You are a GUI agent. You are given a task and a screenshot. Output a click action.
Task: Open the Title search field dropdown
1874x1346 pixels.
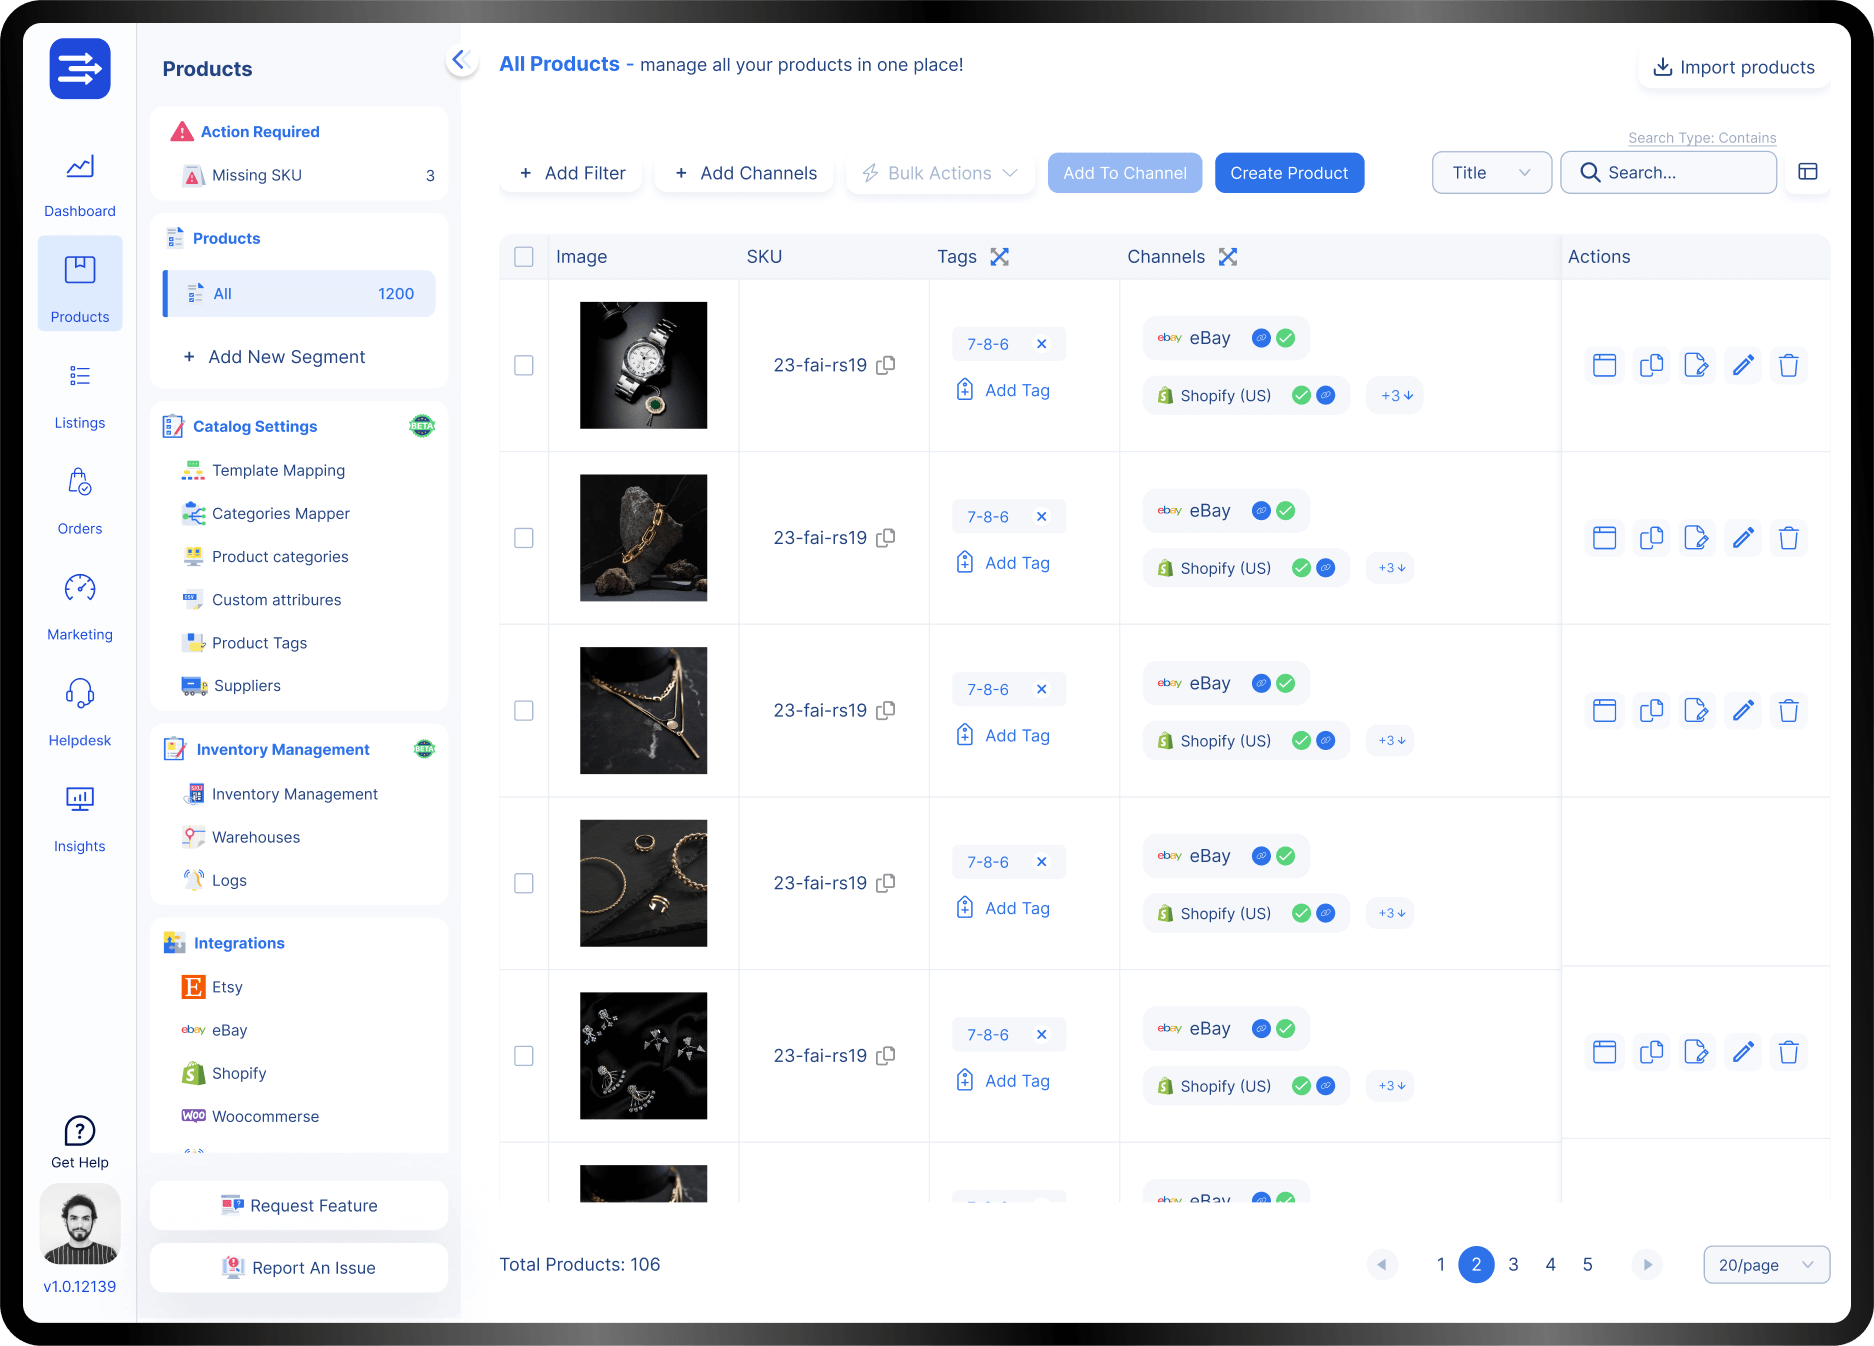pos(1492,172)
